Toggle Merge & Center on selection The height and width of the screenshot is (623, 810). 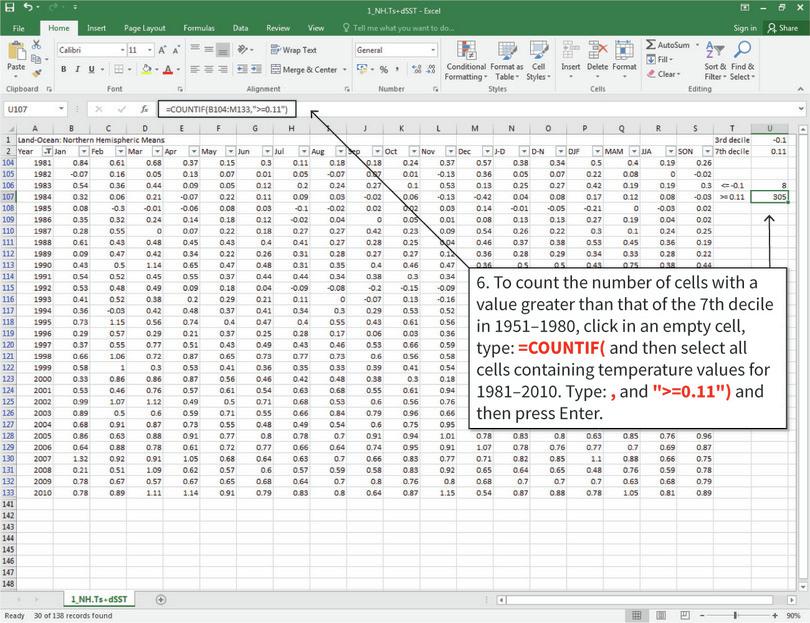point(305,70)
